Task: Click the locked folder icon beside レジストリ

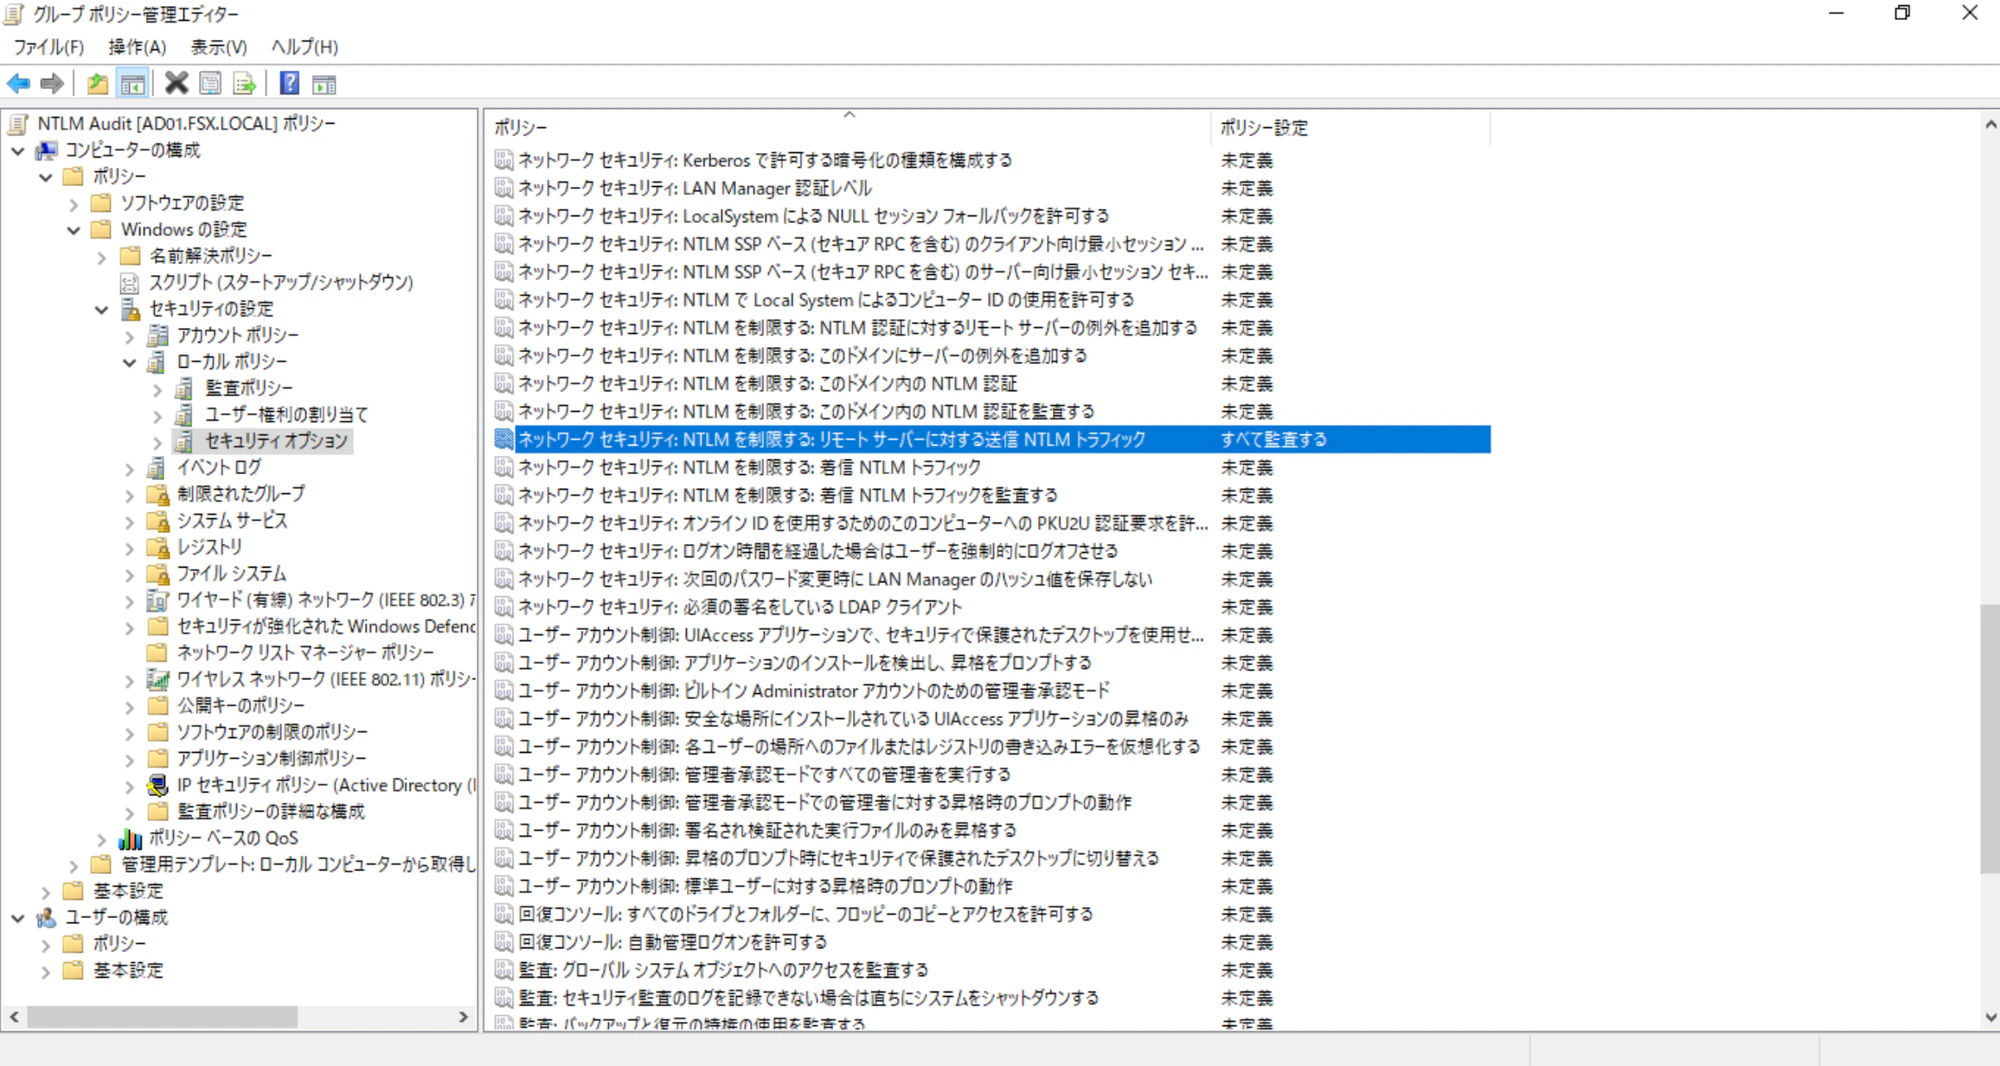Action: tap(158, 547)
